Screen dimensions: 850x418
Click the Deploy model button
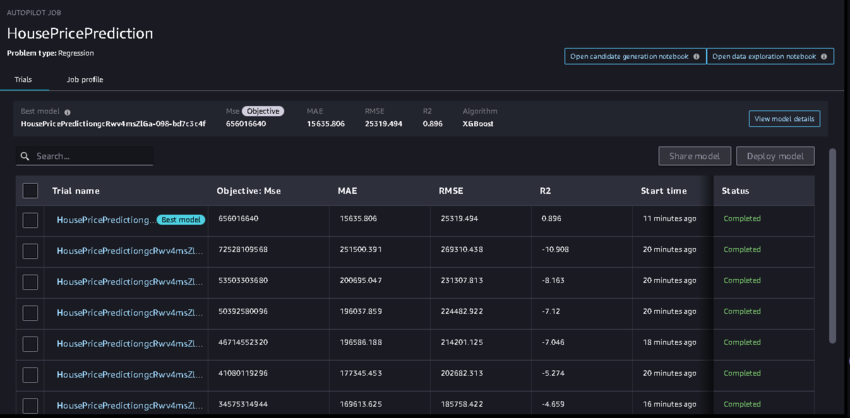[775, 156]
